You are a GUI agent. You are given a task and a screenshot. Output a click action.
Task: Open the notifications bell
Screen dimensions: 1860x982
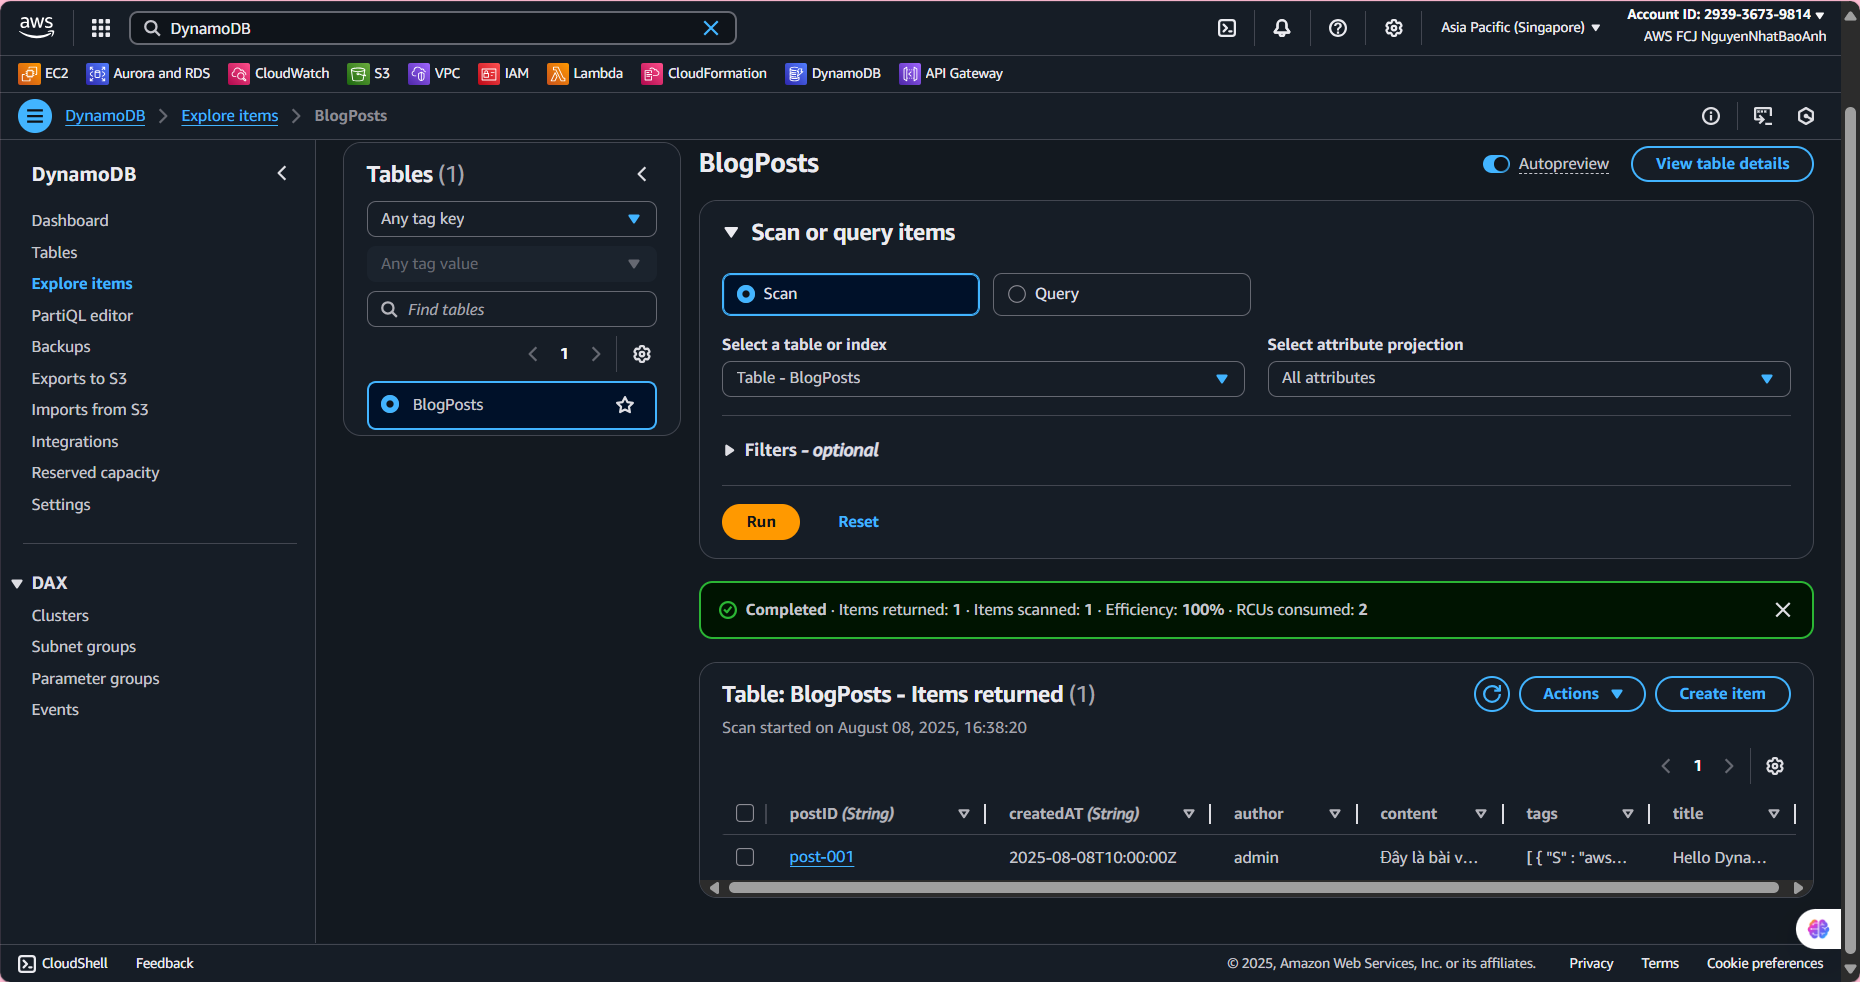tap(1281, 28)
